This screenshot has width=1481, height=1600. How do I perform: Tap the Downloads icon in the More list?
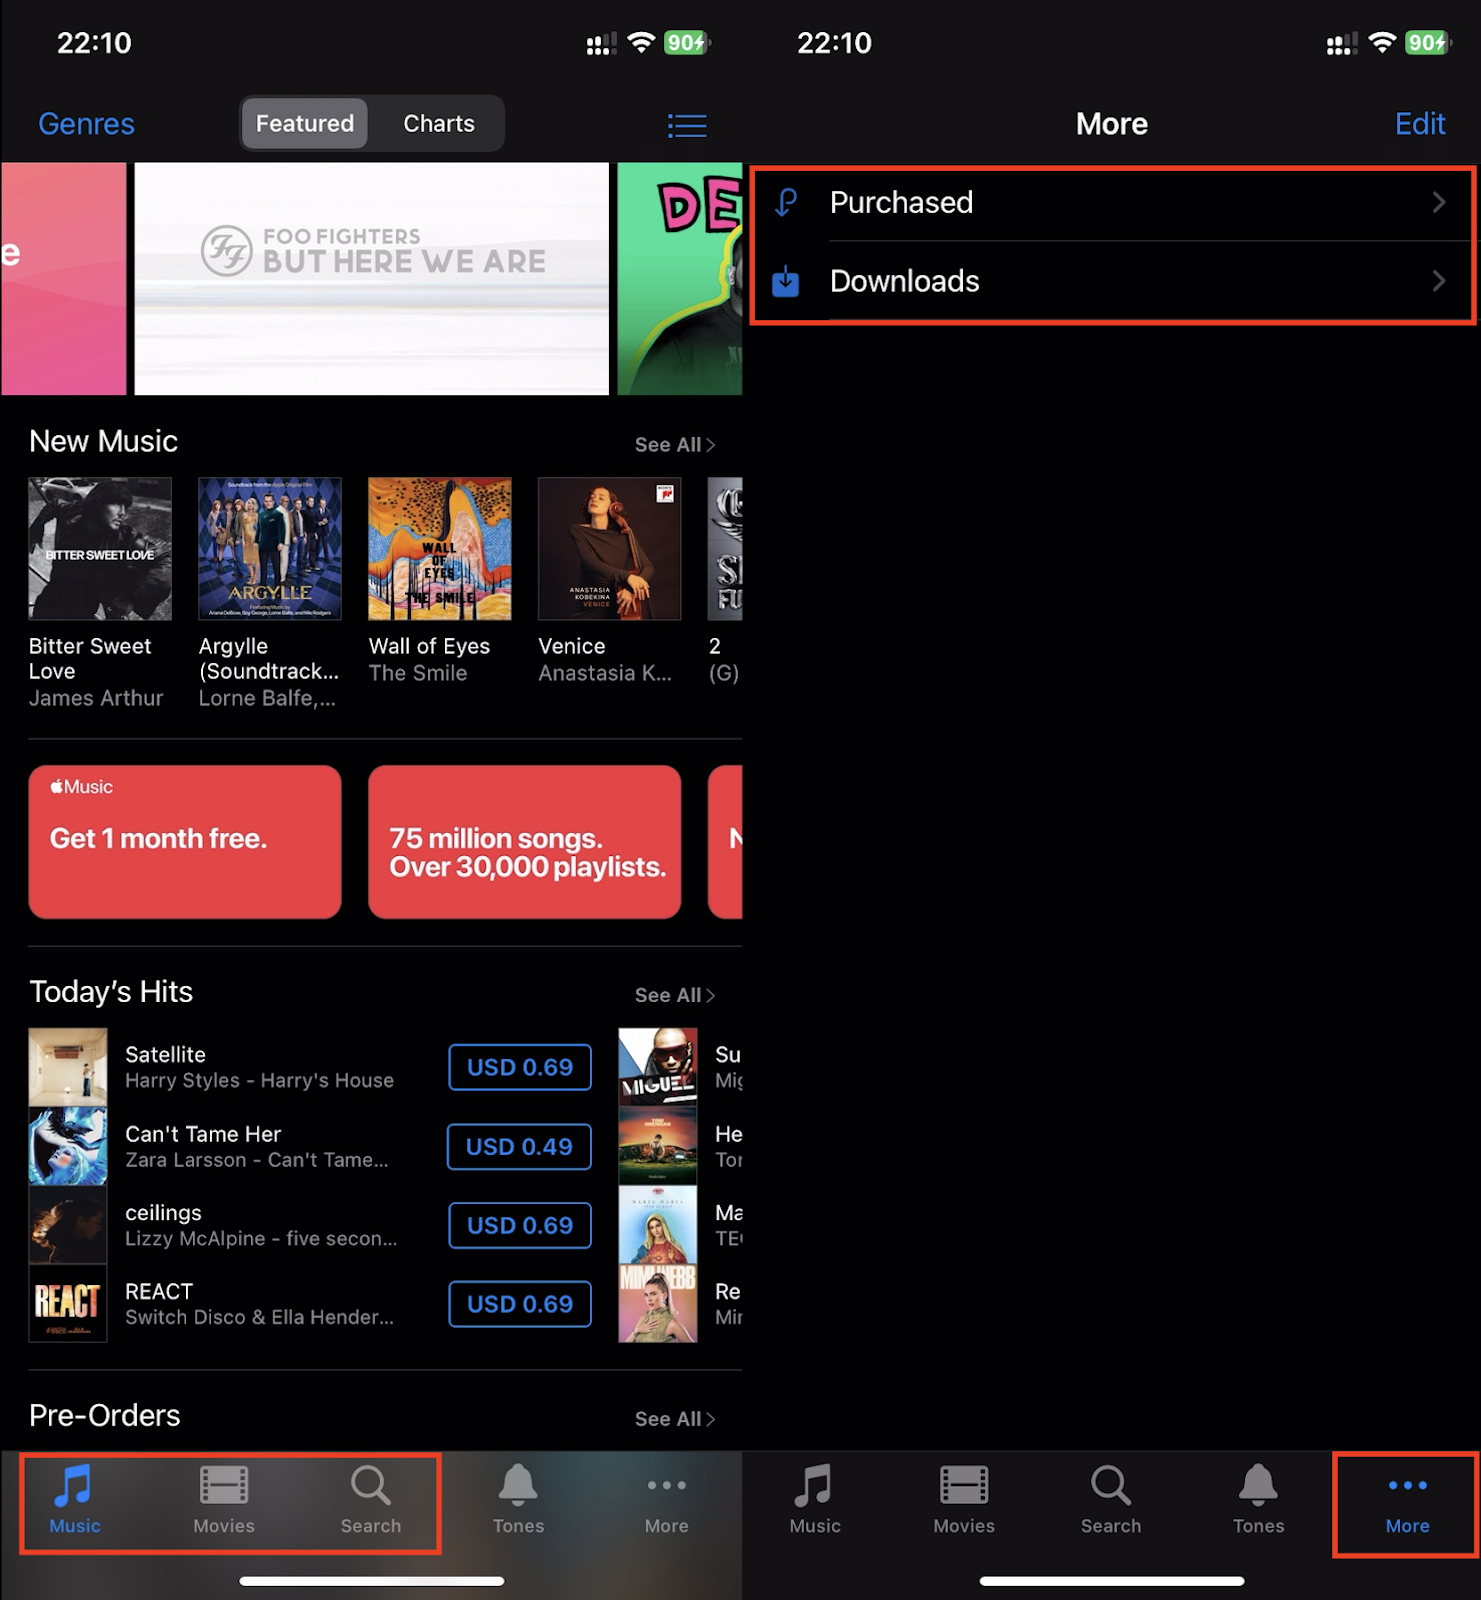tap(786, 281)
